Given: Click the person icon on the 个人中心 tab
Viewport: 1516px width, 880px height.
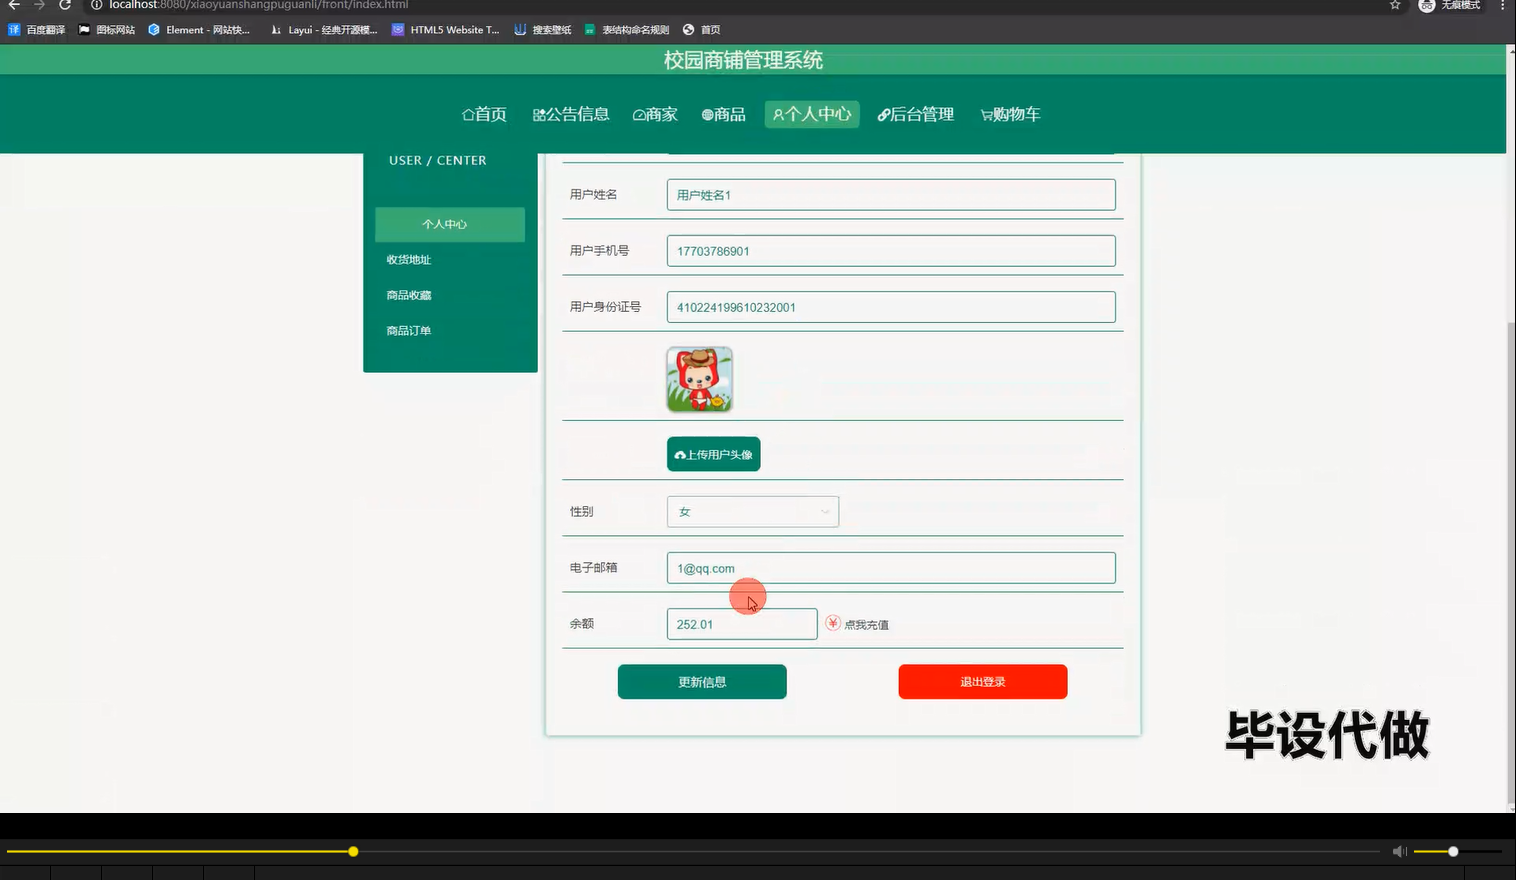Looking at the screenshot, I should tap(776, 114).
